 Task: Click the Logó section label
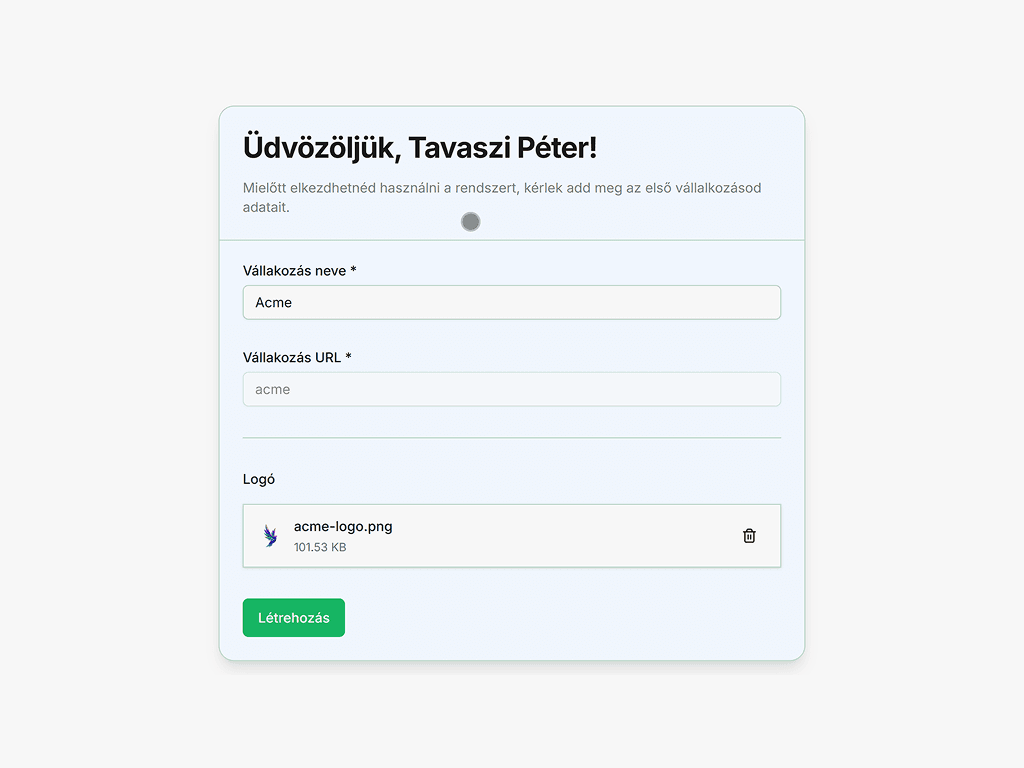point(259,479)
